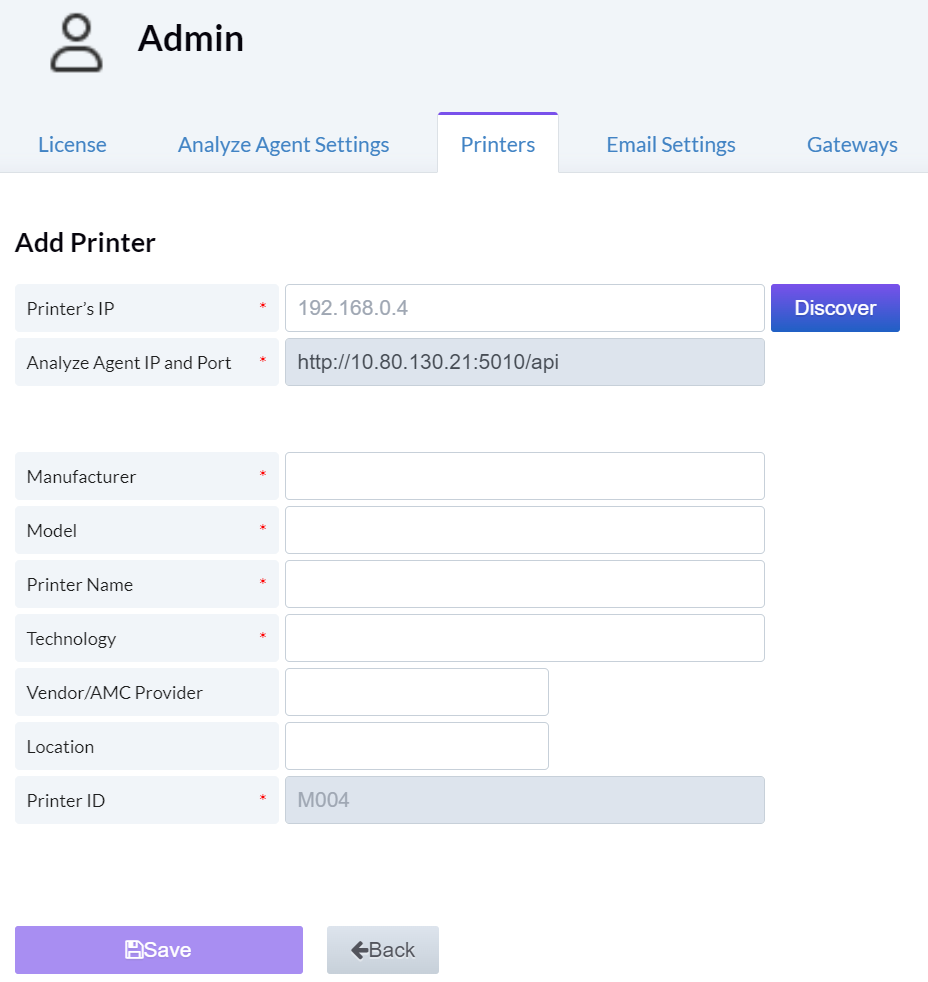Click the Technology label

tap(71, 639)
